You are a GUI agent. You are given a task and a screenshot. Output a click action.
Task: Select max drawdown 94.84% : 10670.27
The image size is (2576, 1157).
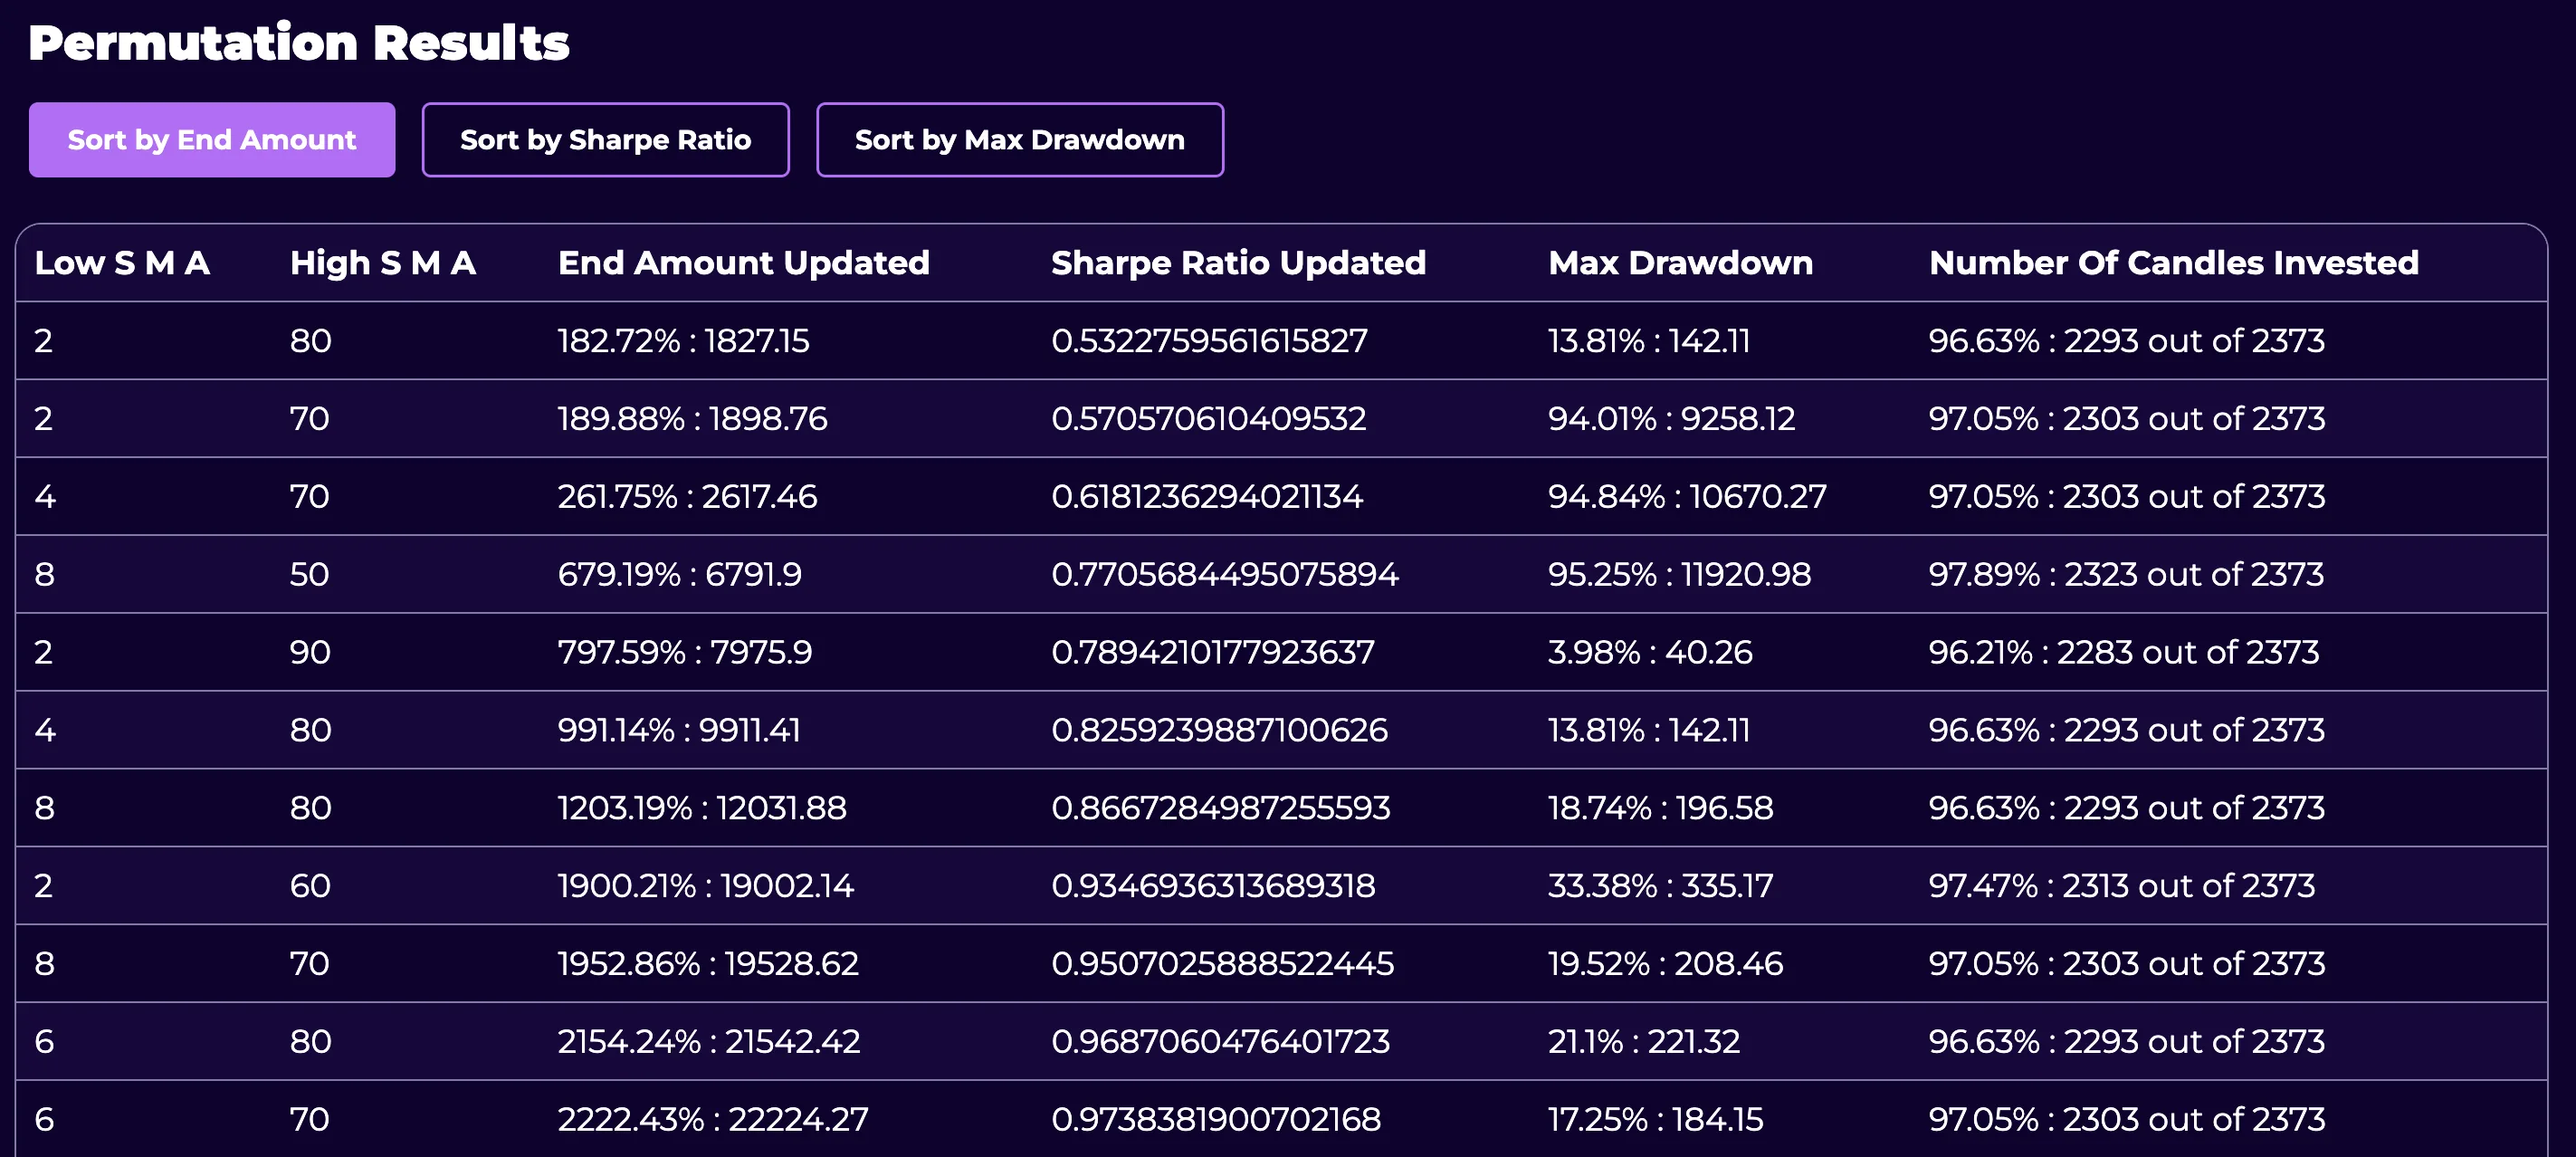click(1687, 497)
